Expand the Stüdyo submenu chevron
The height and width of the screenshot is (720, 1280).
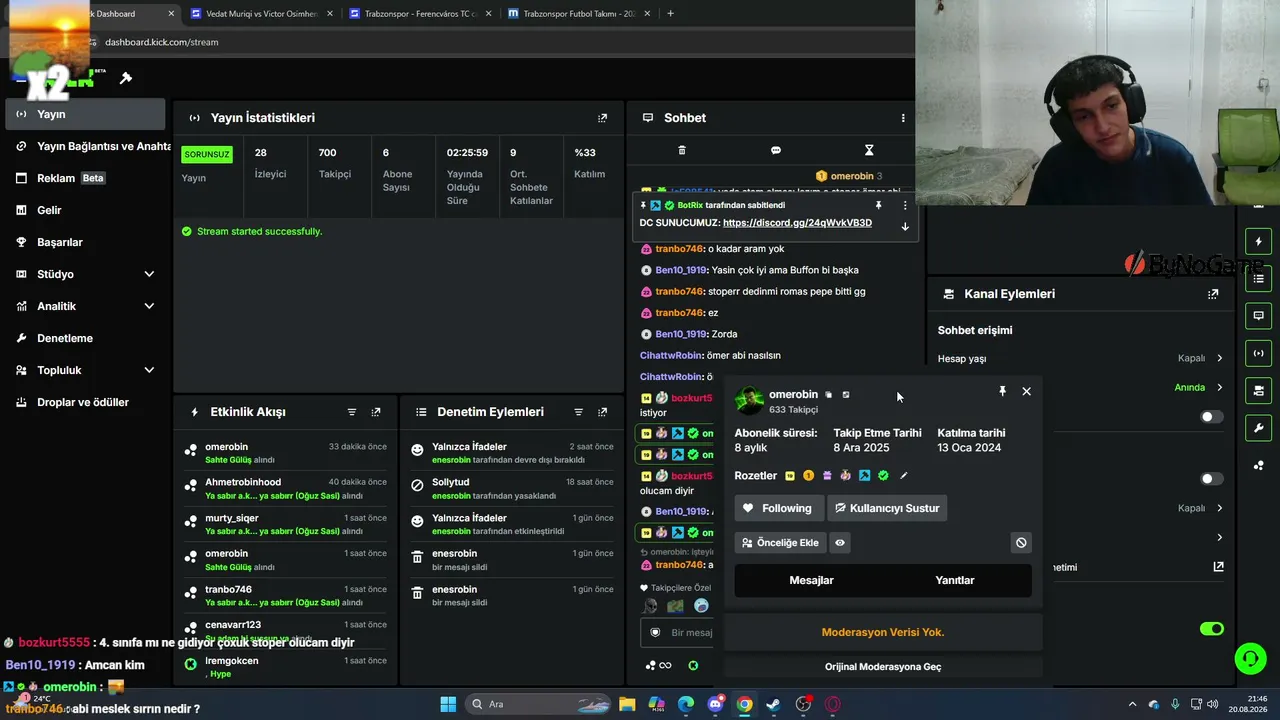coord(149,274)
